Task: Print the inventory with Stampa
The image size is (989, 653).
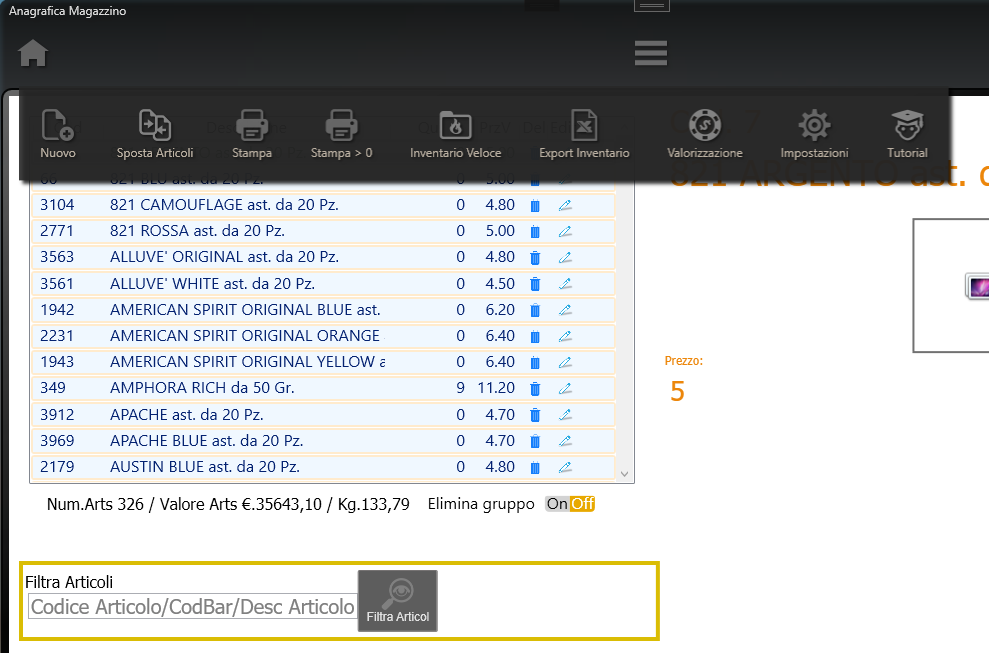Action: (252, 134)
